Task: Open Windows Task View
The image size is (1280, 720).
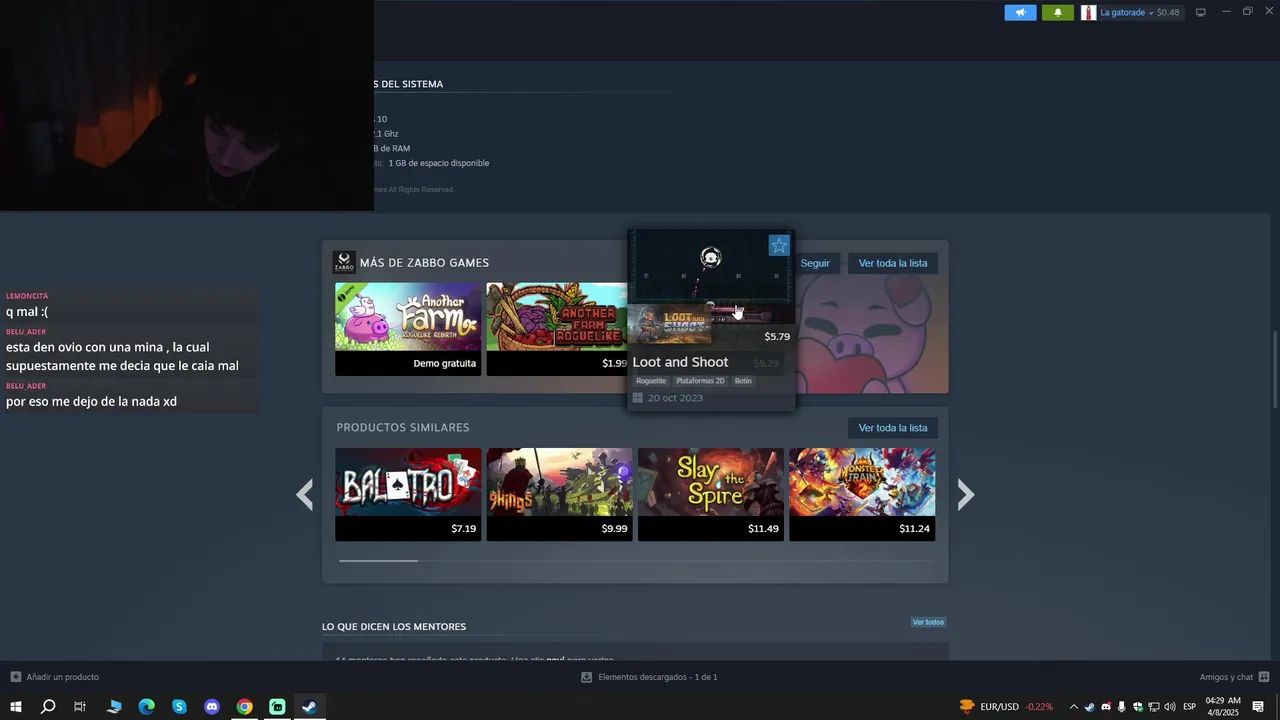Action: [80, 707]
